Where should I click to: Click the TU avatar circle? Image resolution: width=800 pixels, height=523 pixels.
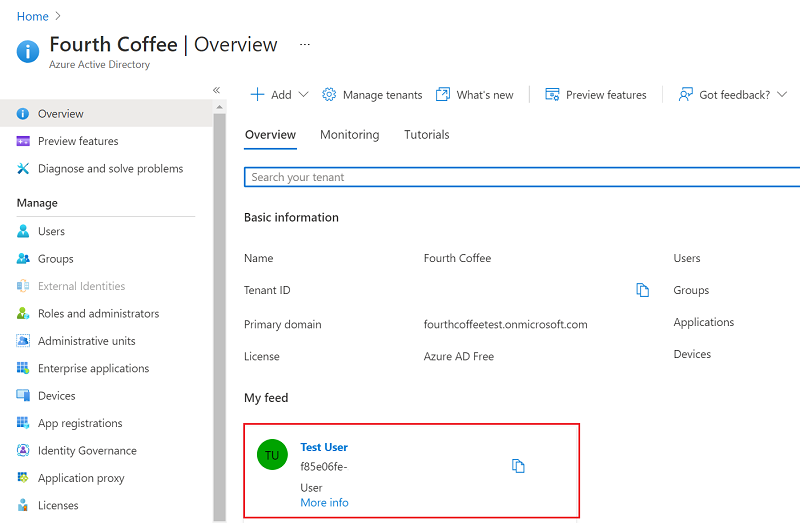[272, 455]
